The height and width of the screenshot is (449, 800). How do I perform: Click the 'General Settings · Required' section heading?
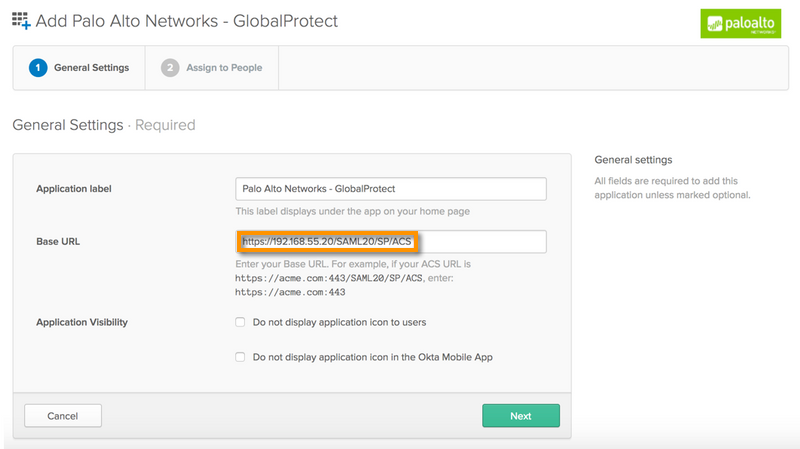coord(103,126)
